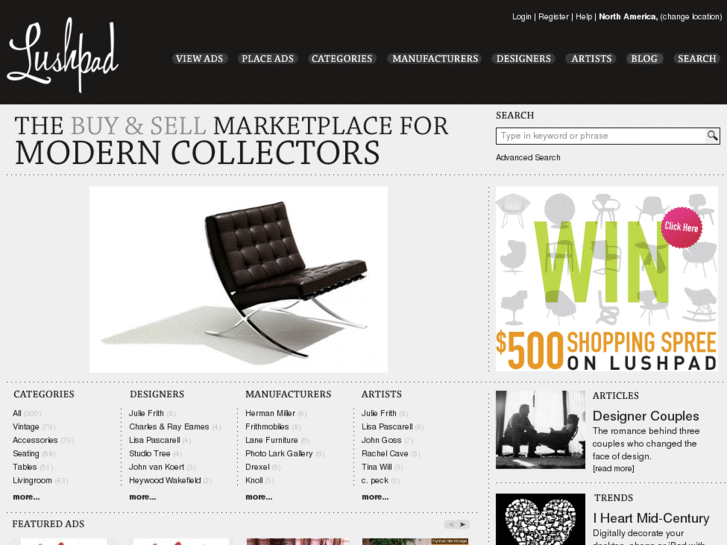The height and width of the screenshot is (545, 727).
Task: Open the View Ads menu
Action: pos(199,59)
